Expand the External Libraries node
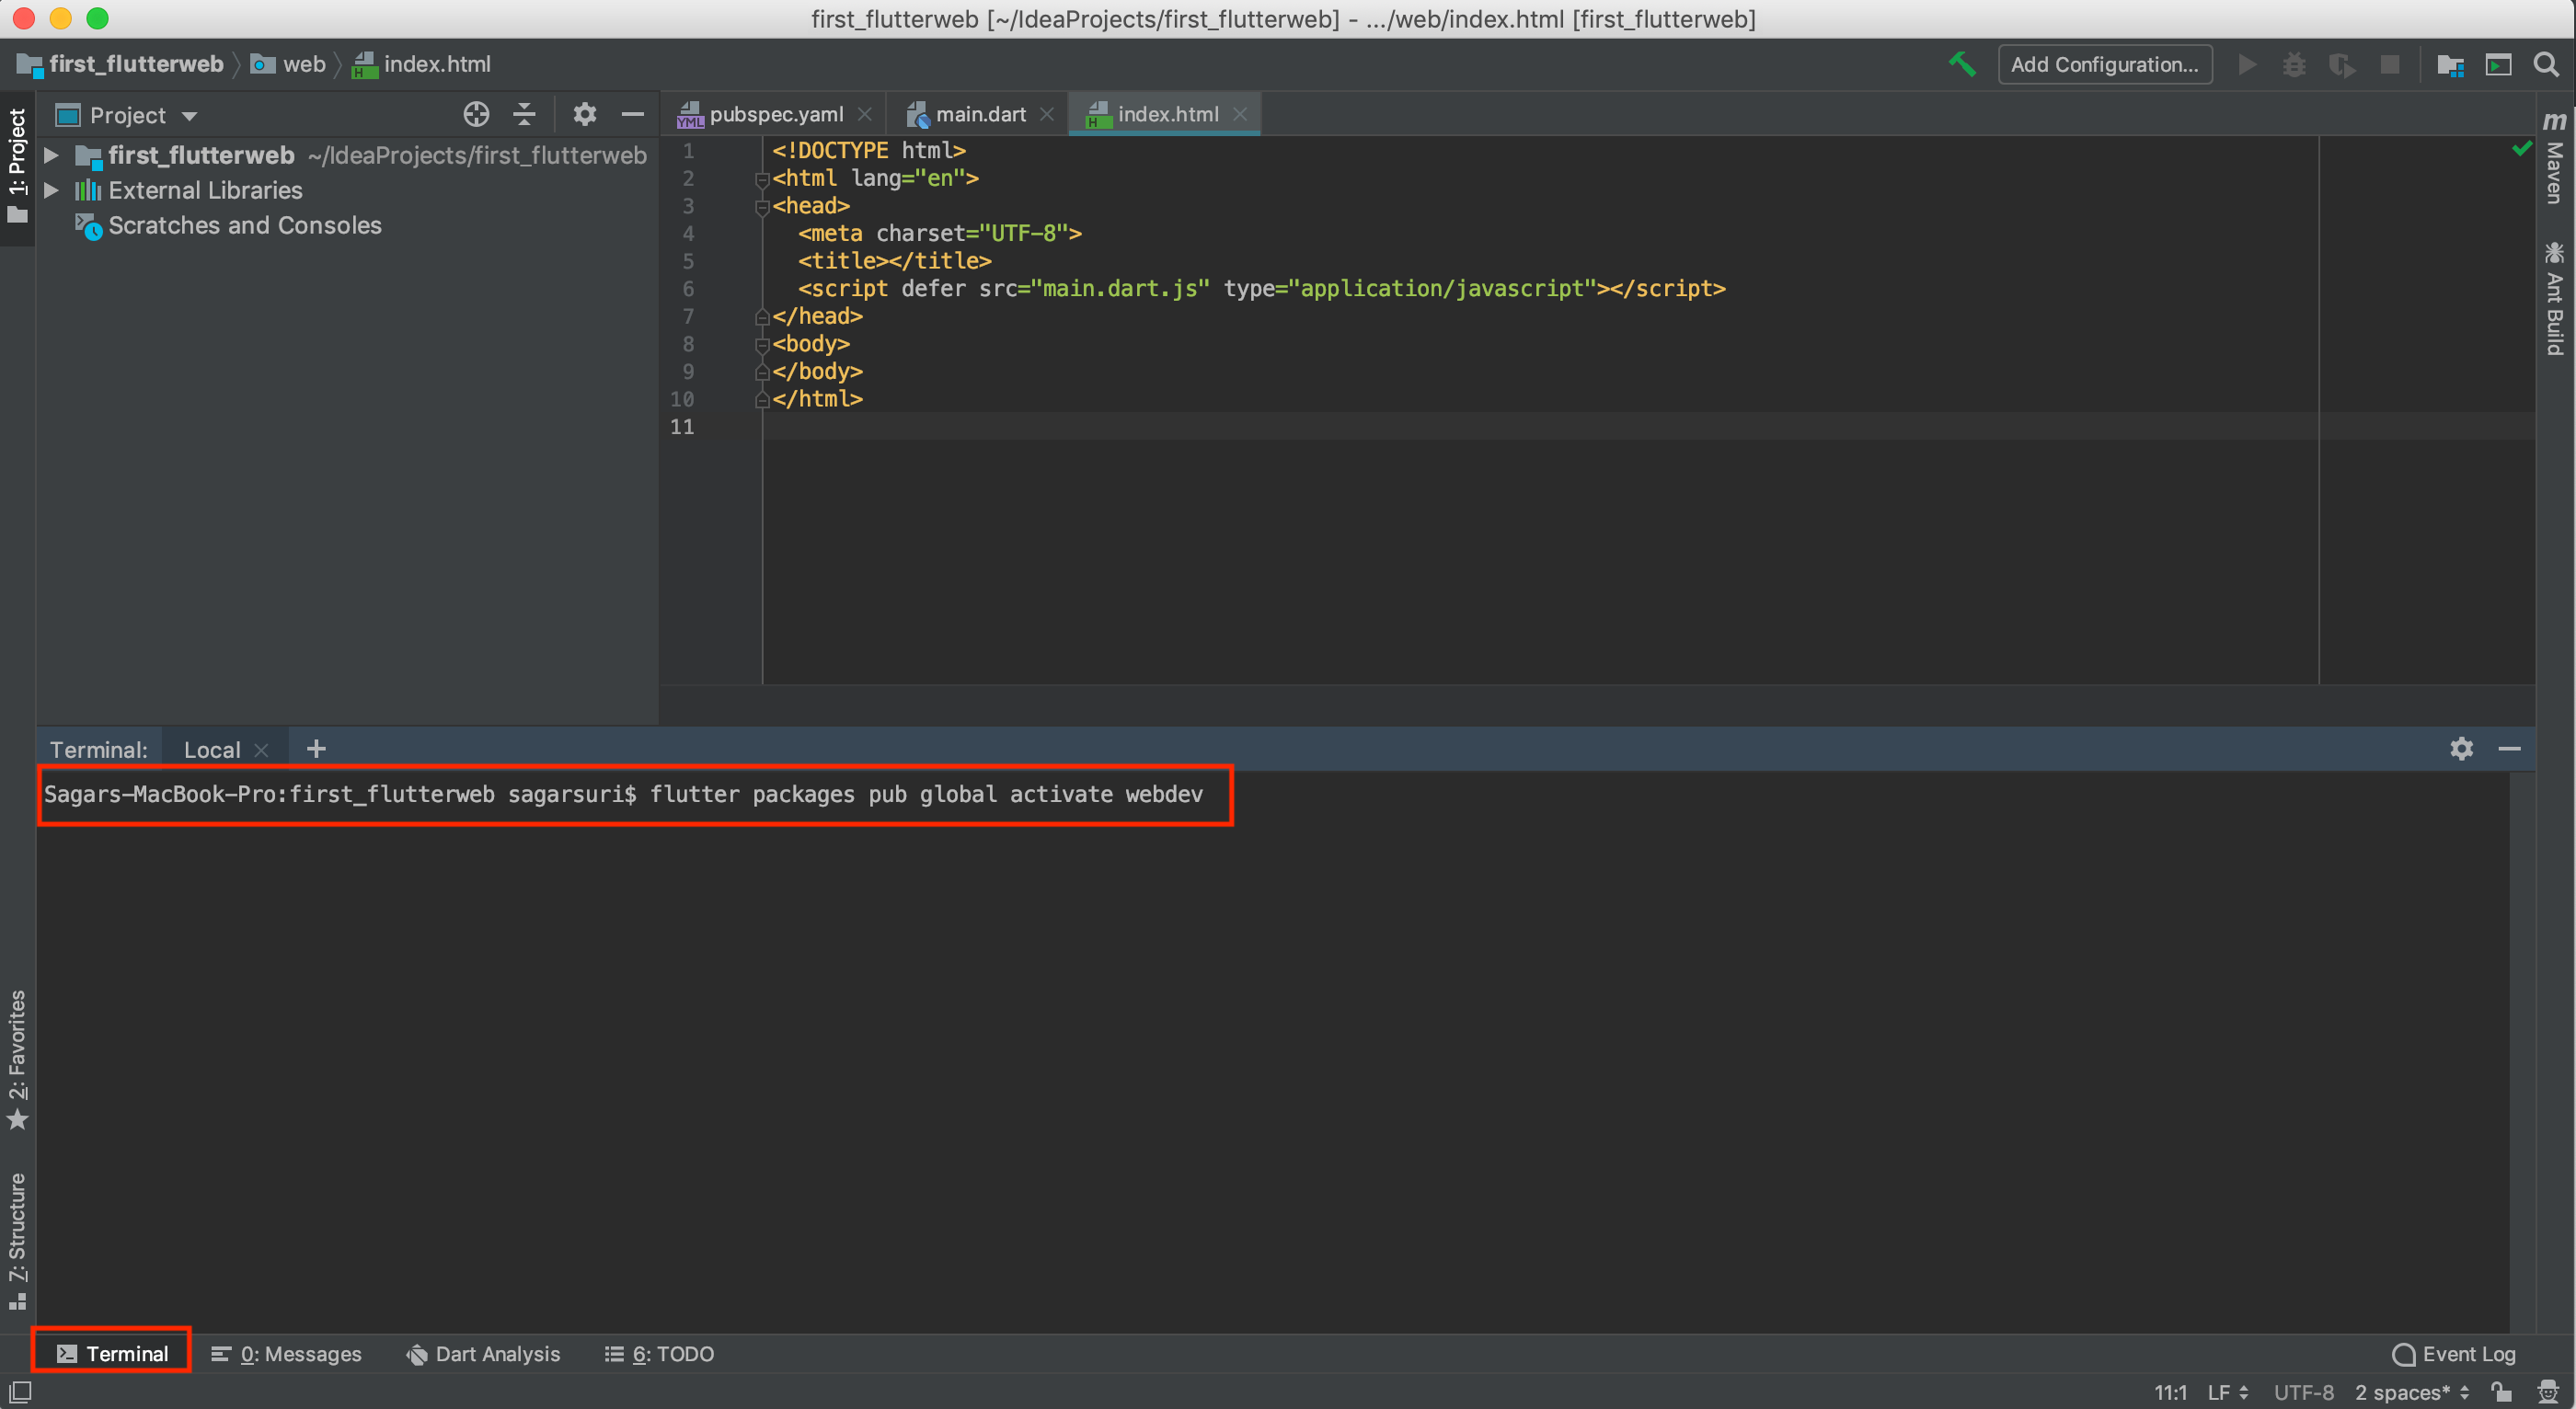The height and width of the screenshot is (1409, 2576). coord(51,190)
